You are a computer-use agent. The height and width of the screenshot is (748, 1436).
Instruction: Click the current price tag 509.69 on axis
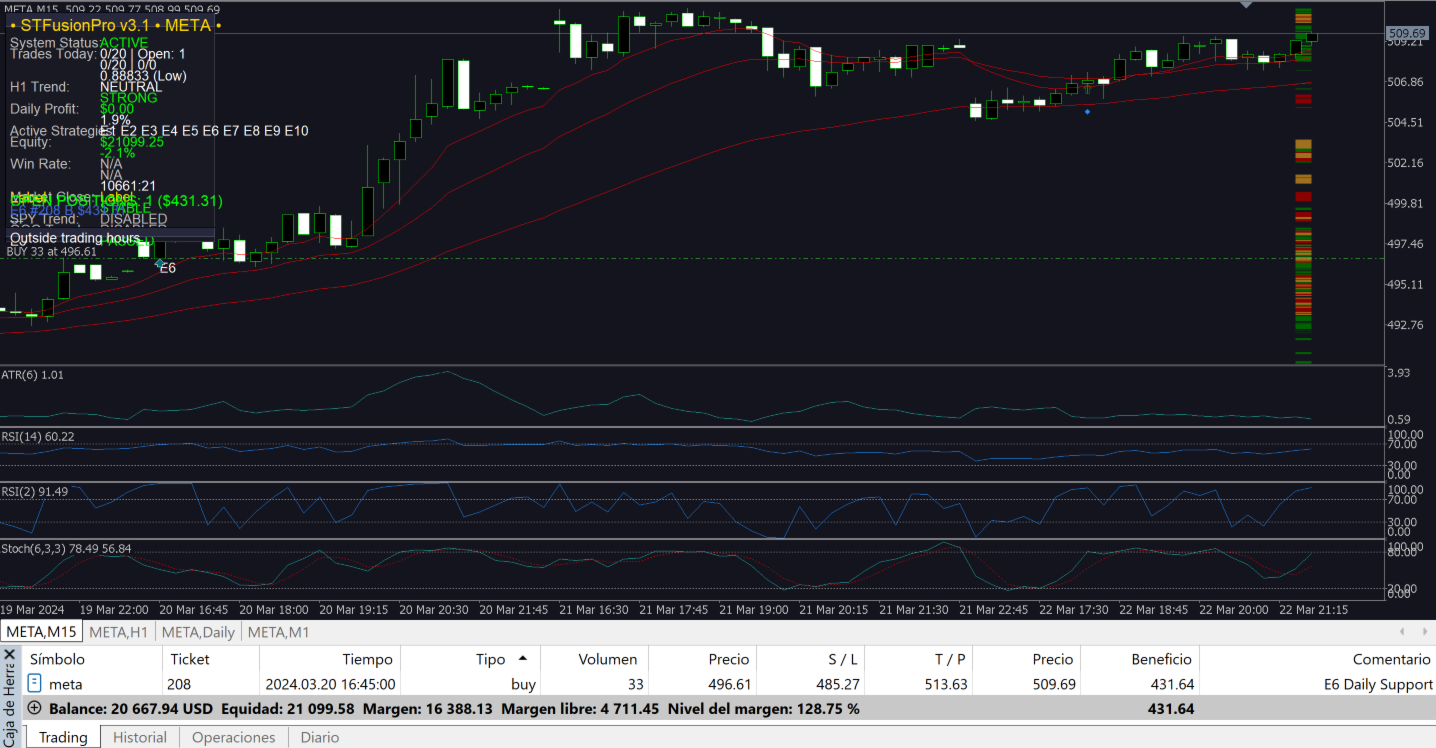(1406, 34)
